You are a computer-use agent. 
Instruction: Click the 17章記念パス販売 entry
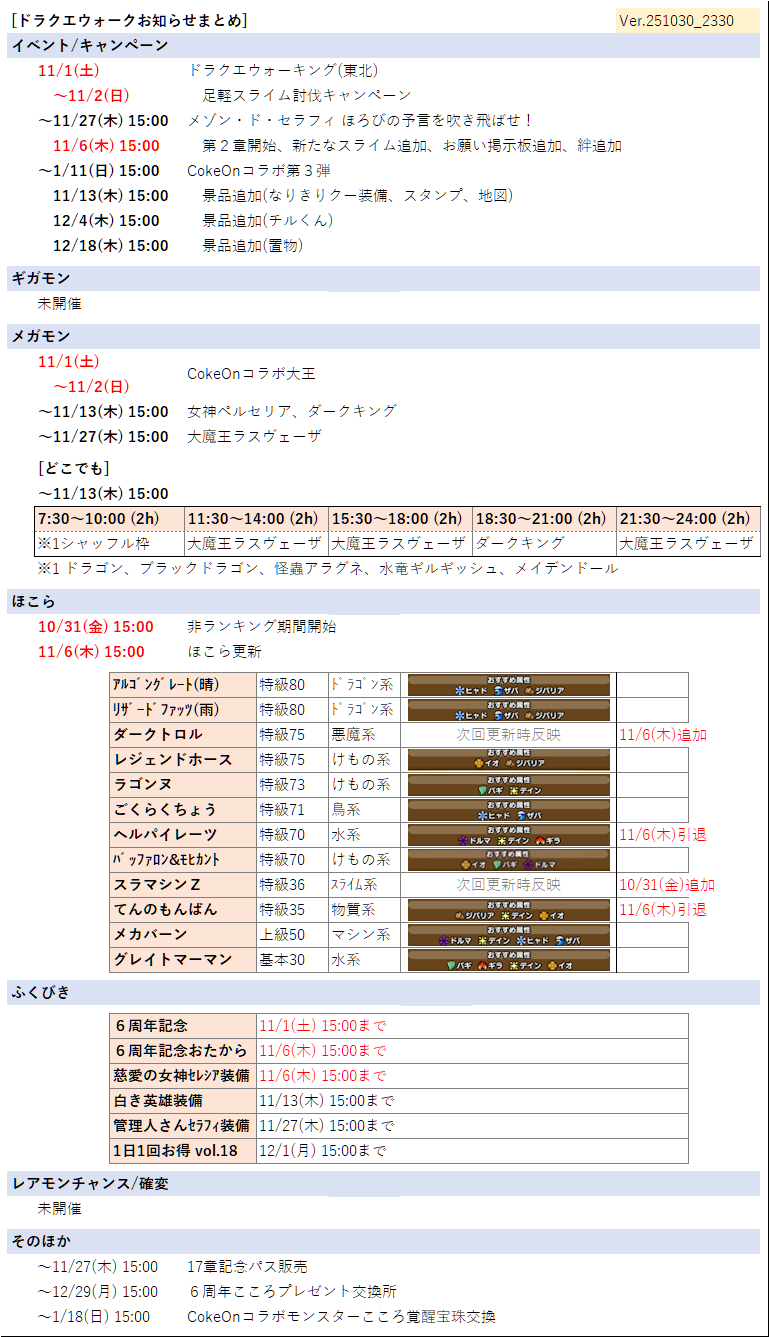tap(247, 1266)
